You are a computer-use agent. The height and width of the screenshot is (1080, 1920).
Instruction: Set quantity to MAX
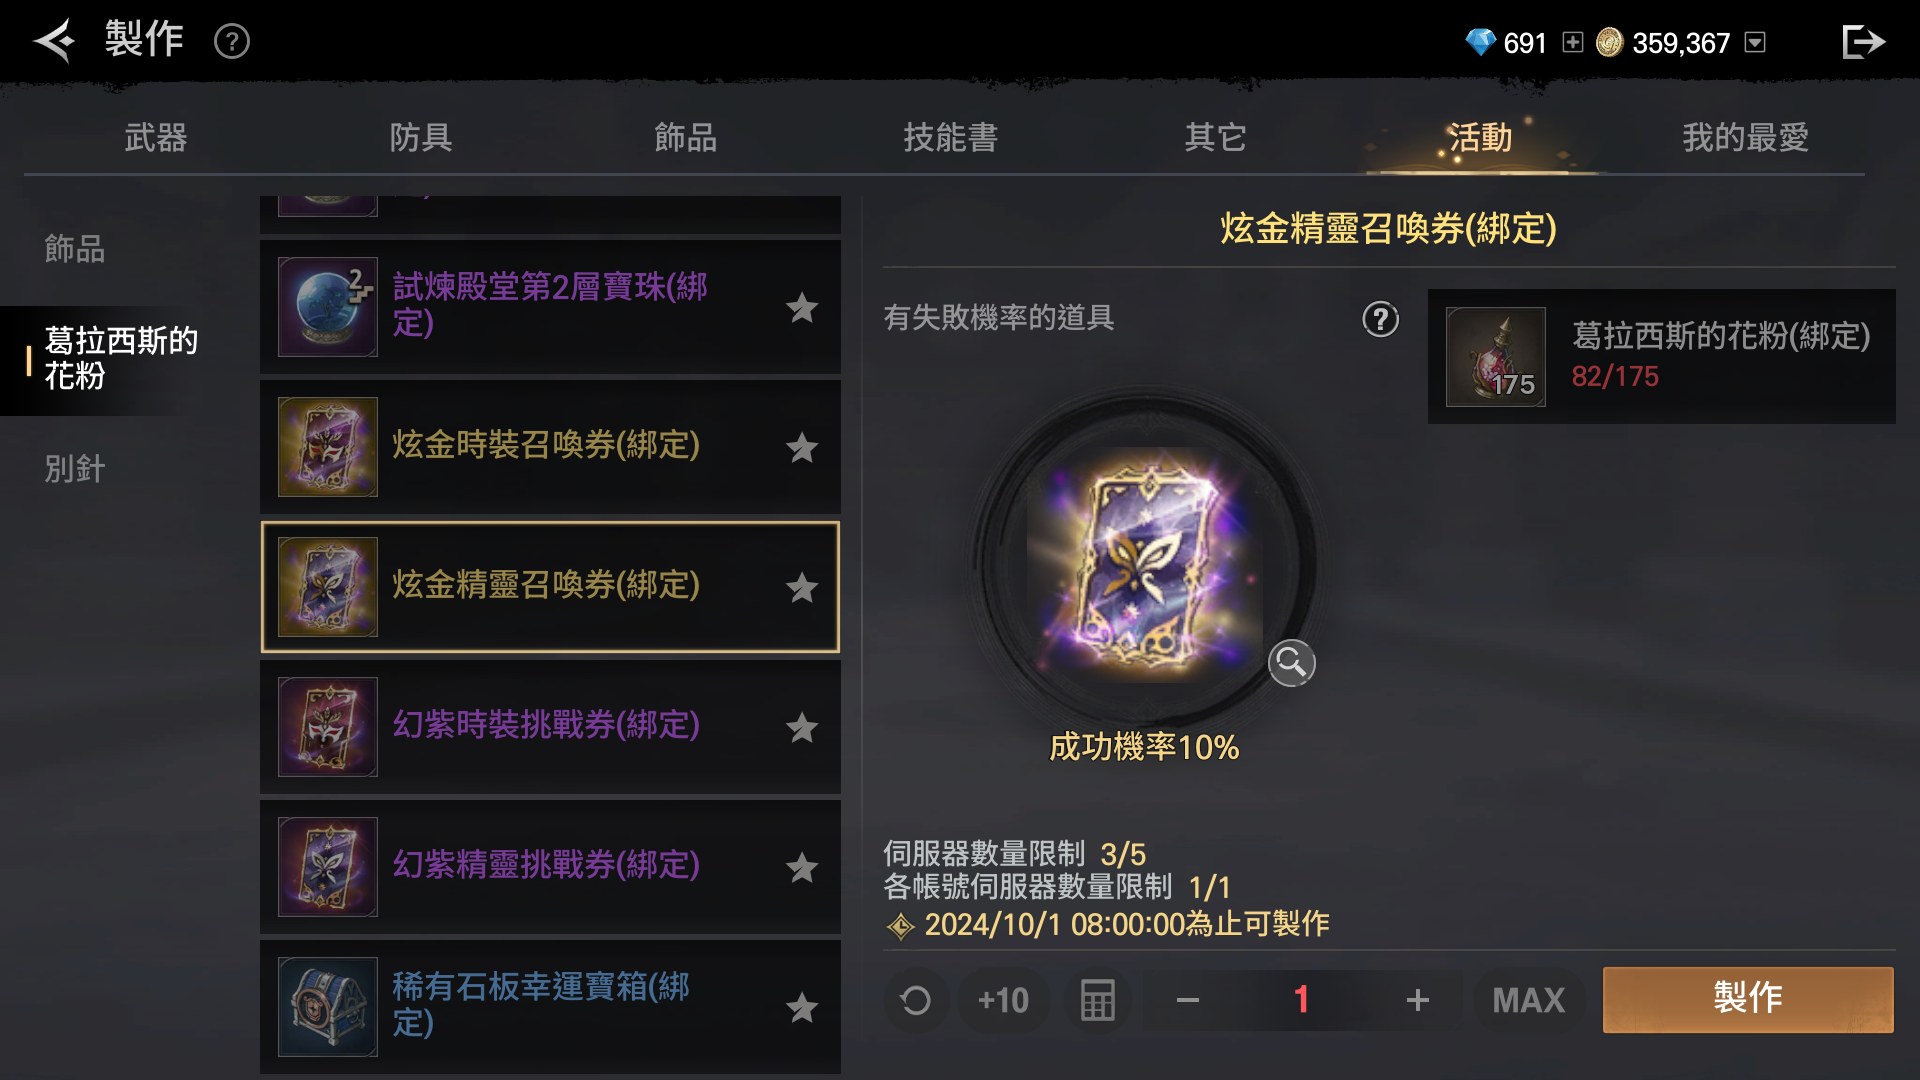pyautogui.click(x=1529, y=1000)
